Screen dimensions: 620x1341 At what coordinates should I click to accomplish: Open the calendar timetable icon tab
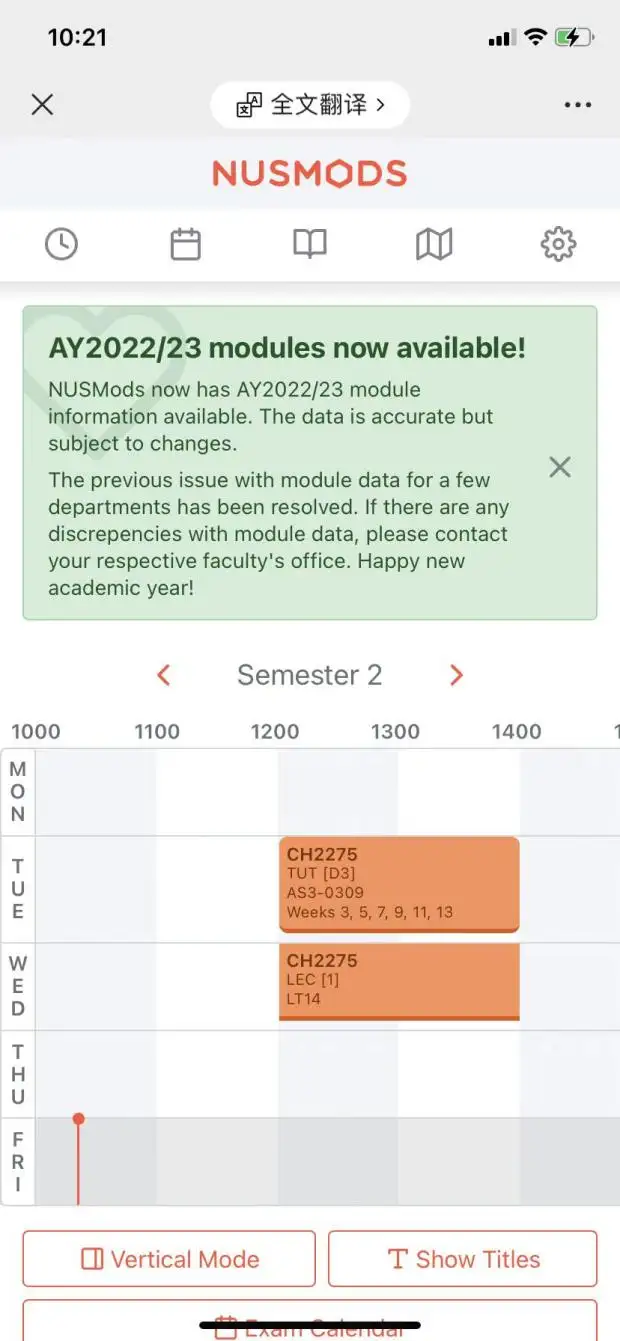coord(185,244)
